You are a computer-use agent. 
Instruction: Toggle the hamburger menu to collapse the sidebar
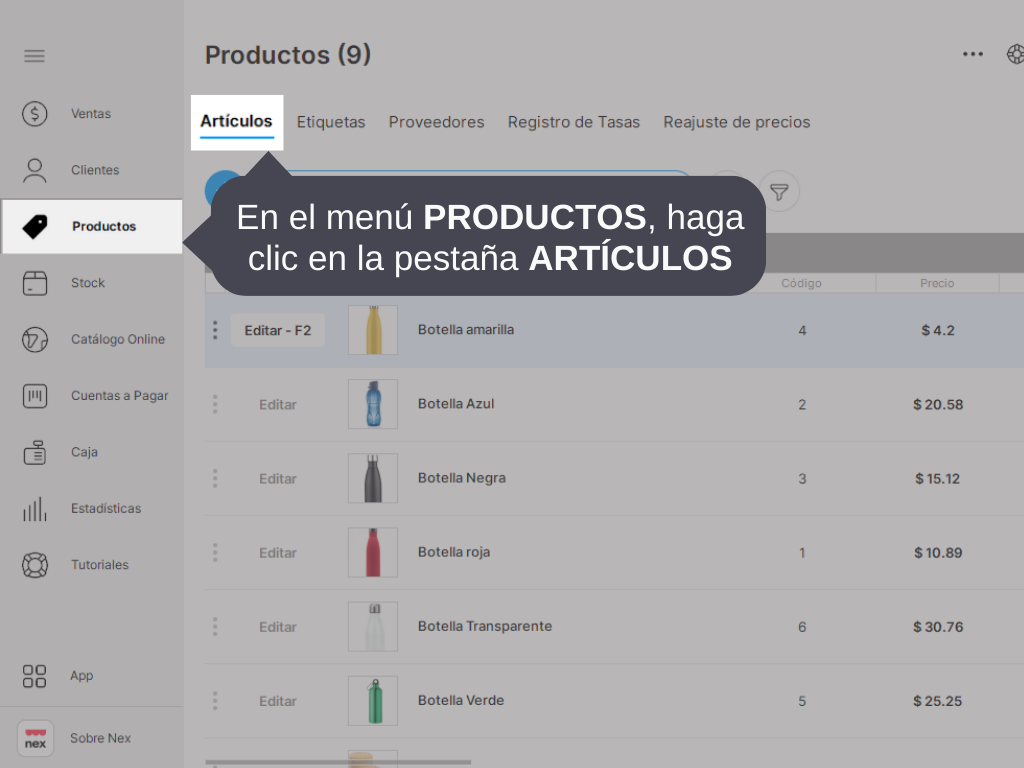point(34,55)
